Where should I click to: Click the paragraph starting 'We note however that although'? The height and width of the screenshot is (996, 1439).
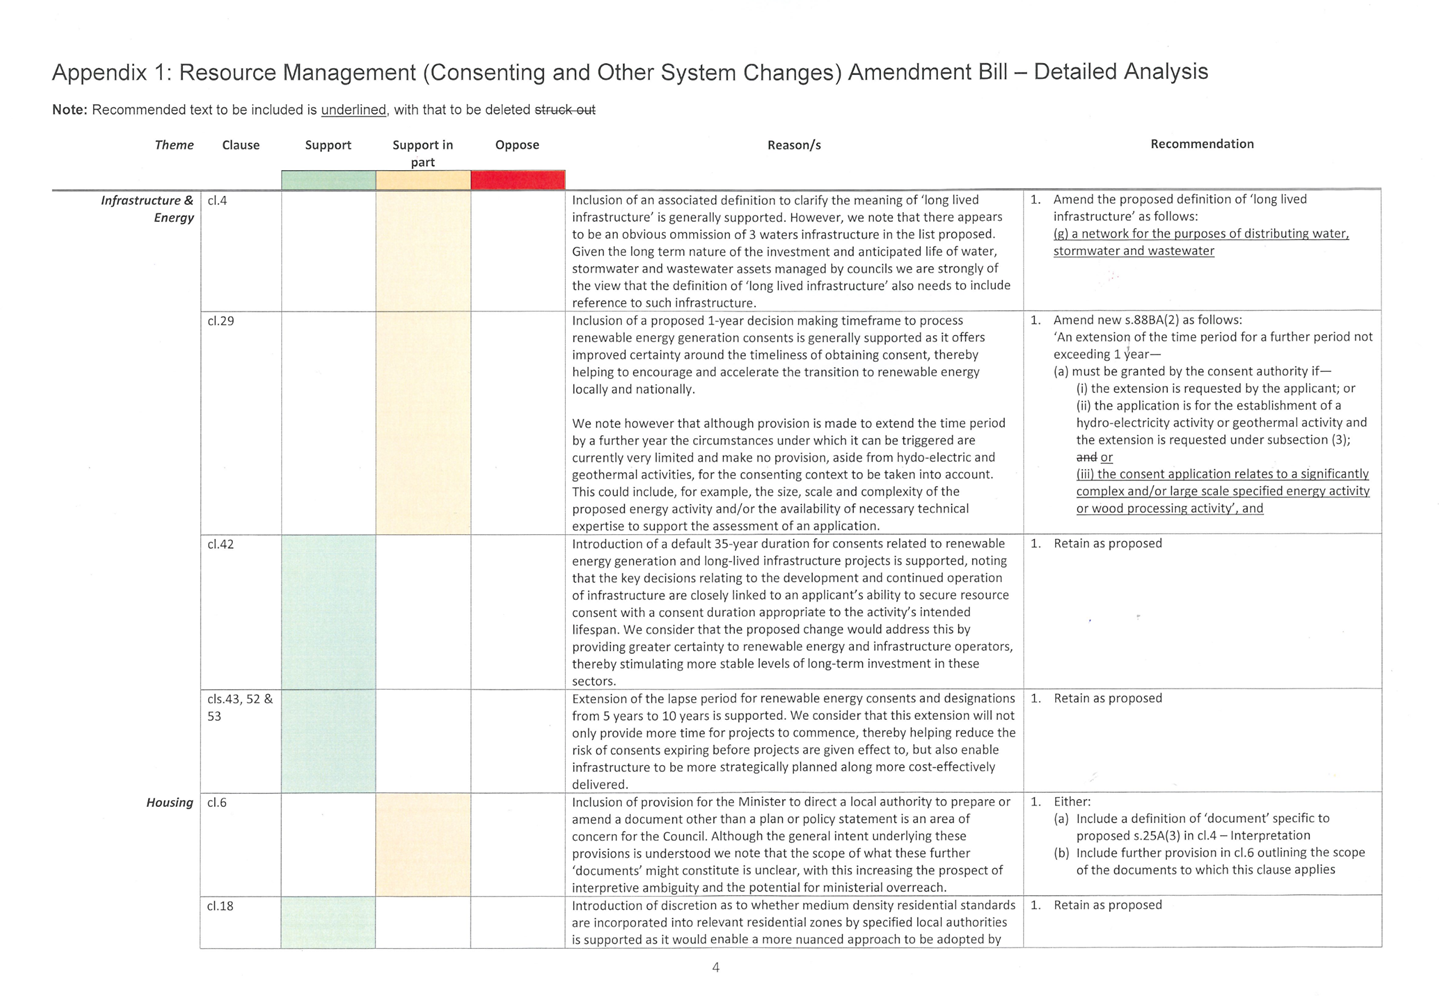point(789,474)
